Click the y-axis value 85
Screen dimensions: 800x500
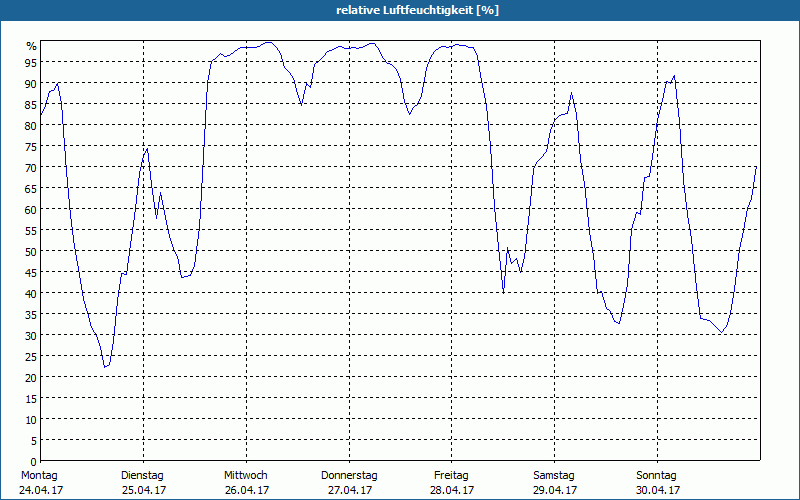(31, 105)
